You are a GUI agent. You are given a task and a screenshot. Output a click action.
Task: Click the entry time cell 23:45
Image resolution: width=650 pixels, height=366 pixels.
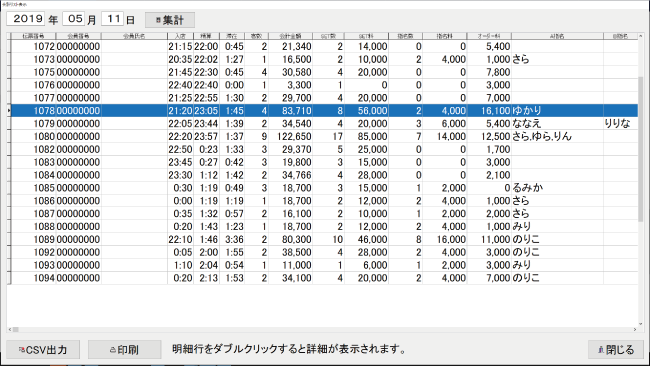click(180, 162)
